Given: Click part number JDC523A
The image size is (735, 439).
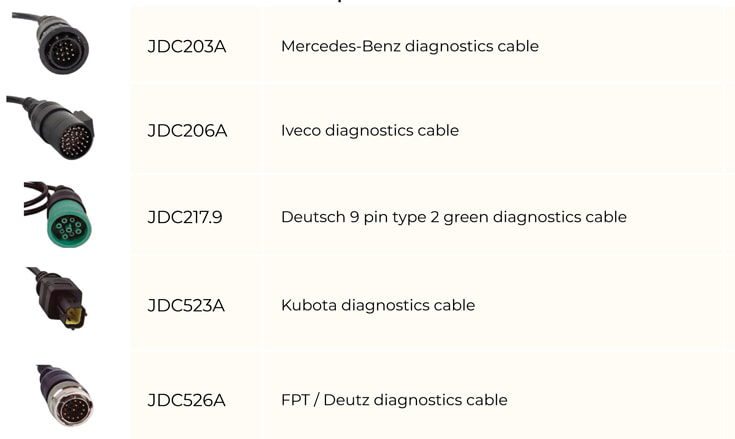Looking at the screenshot, I should coord(186,305).
